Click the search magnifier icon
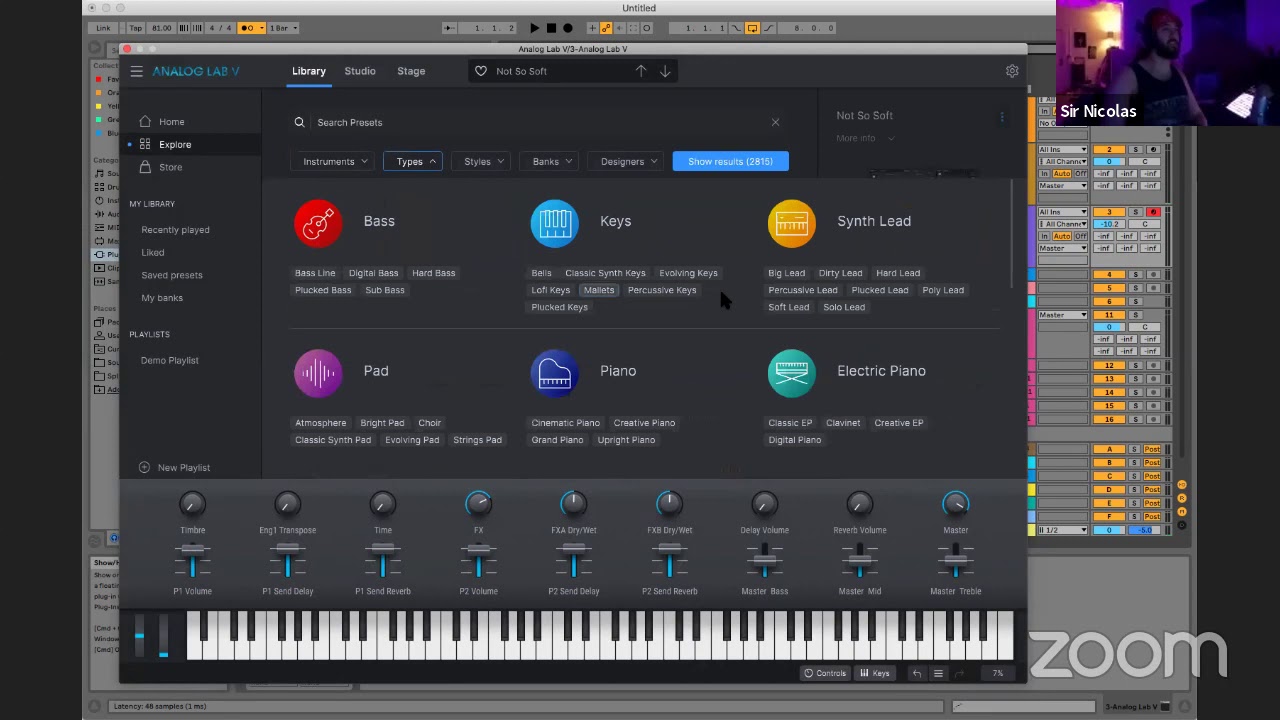1280x720 pixels. click(299, 122)
